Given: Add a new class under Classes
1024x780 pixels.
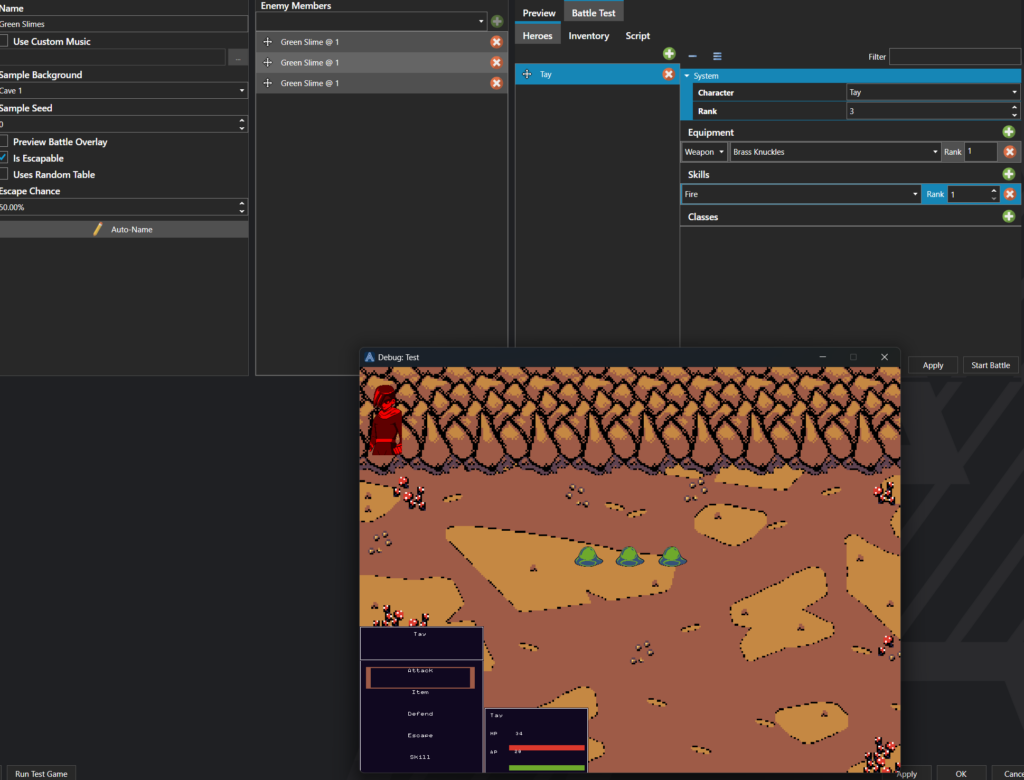Looking at the screenshot, I should click(x=1009, y=216).
